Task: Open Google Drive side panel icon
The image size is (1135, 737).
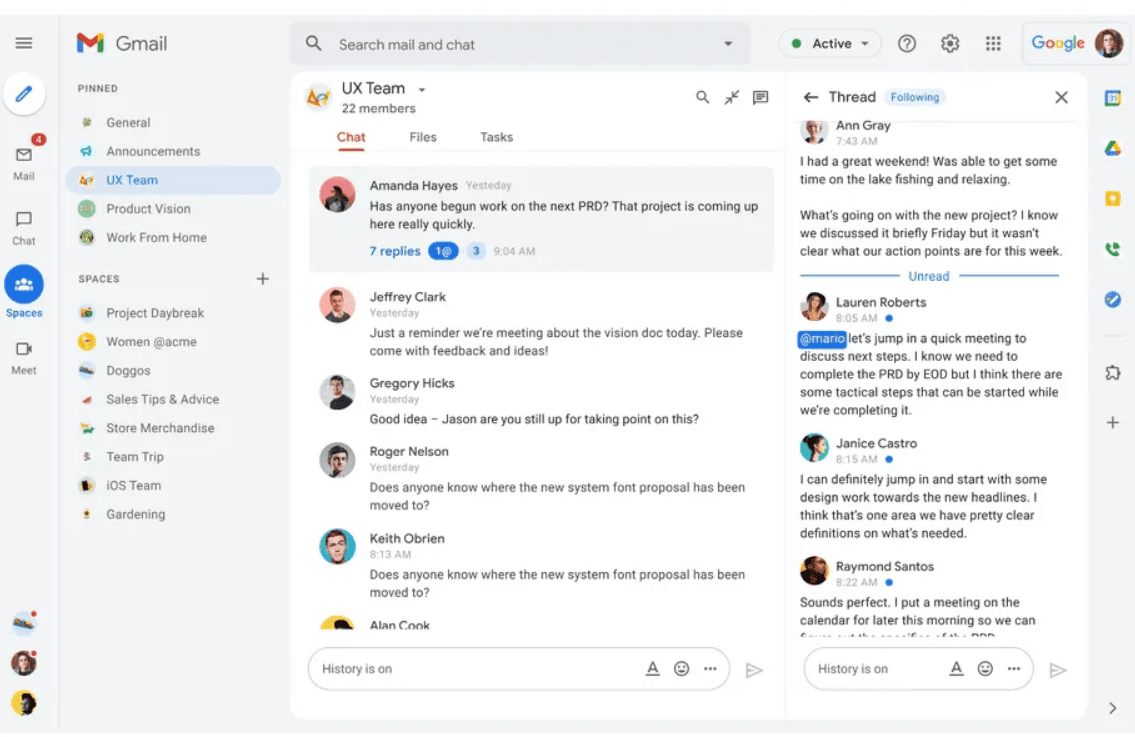Action: [1113, 148]
